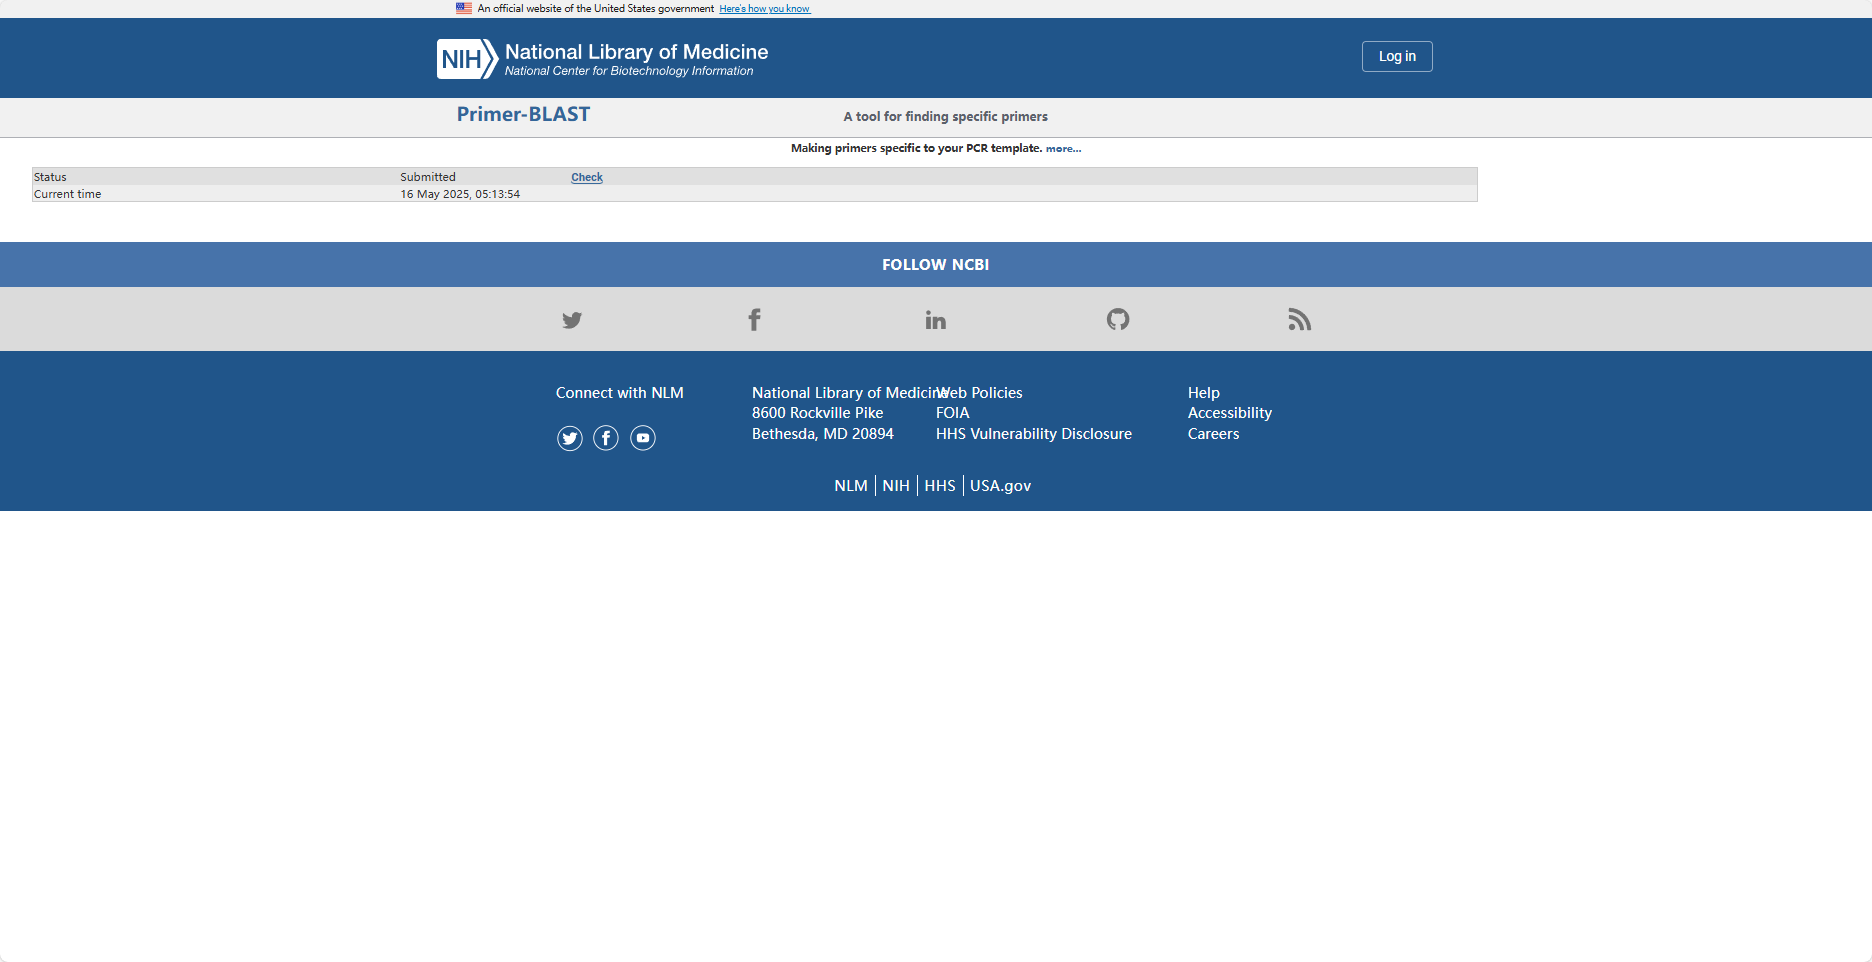Open the US flag icon in top banner
This screenshot has width=1872, height=962.
pos(464,8)
